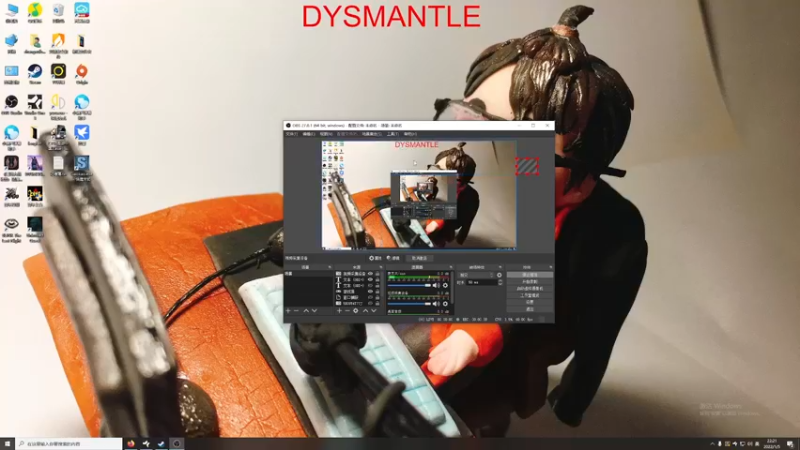Adjust second mixer channel volume slider

point(409,304)
